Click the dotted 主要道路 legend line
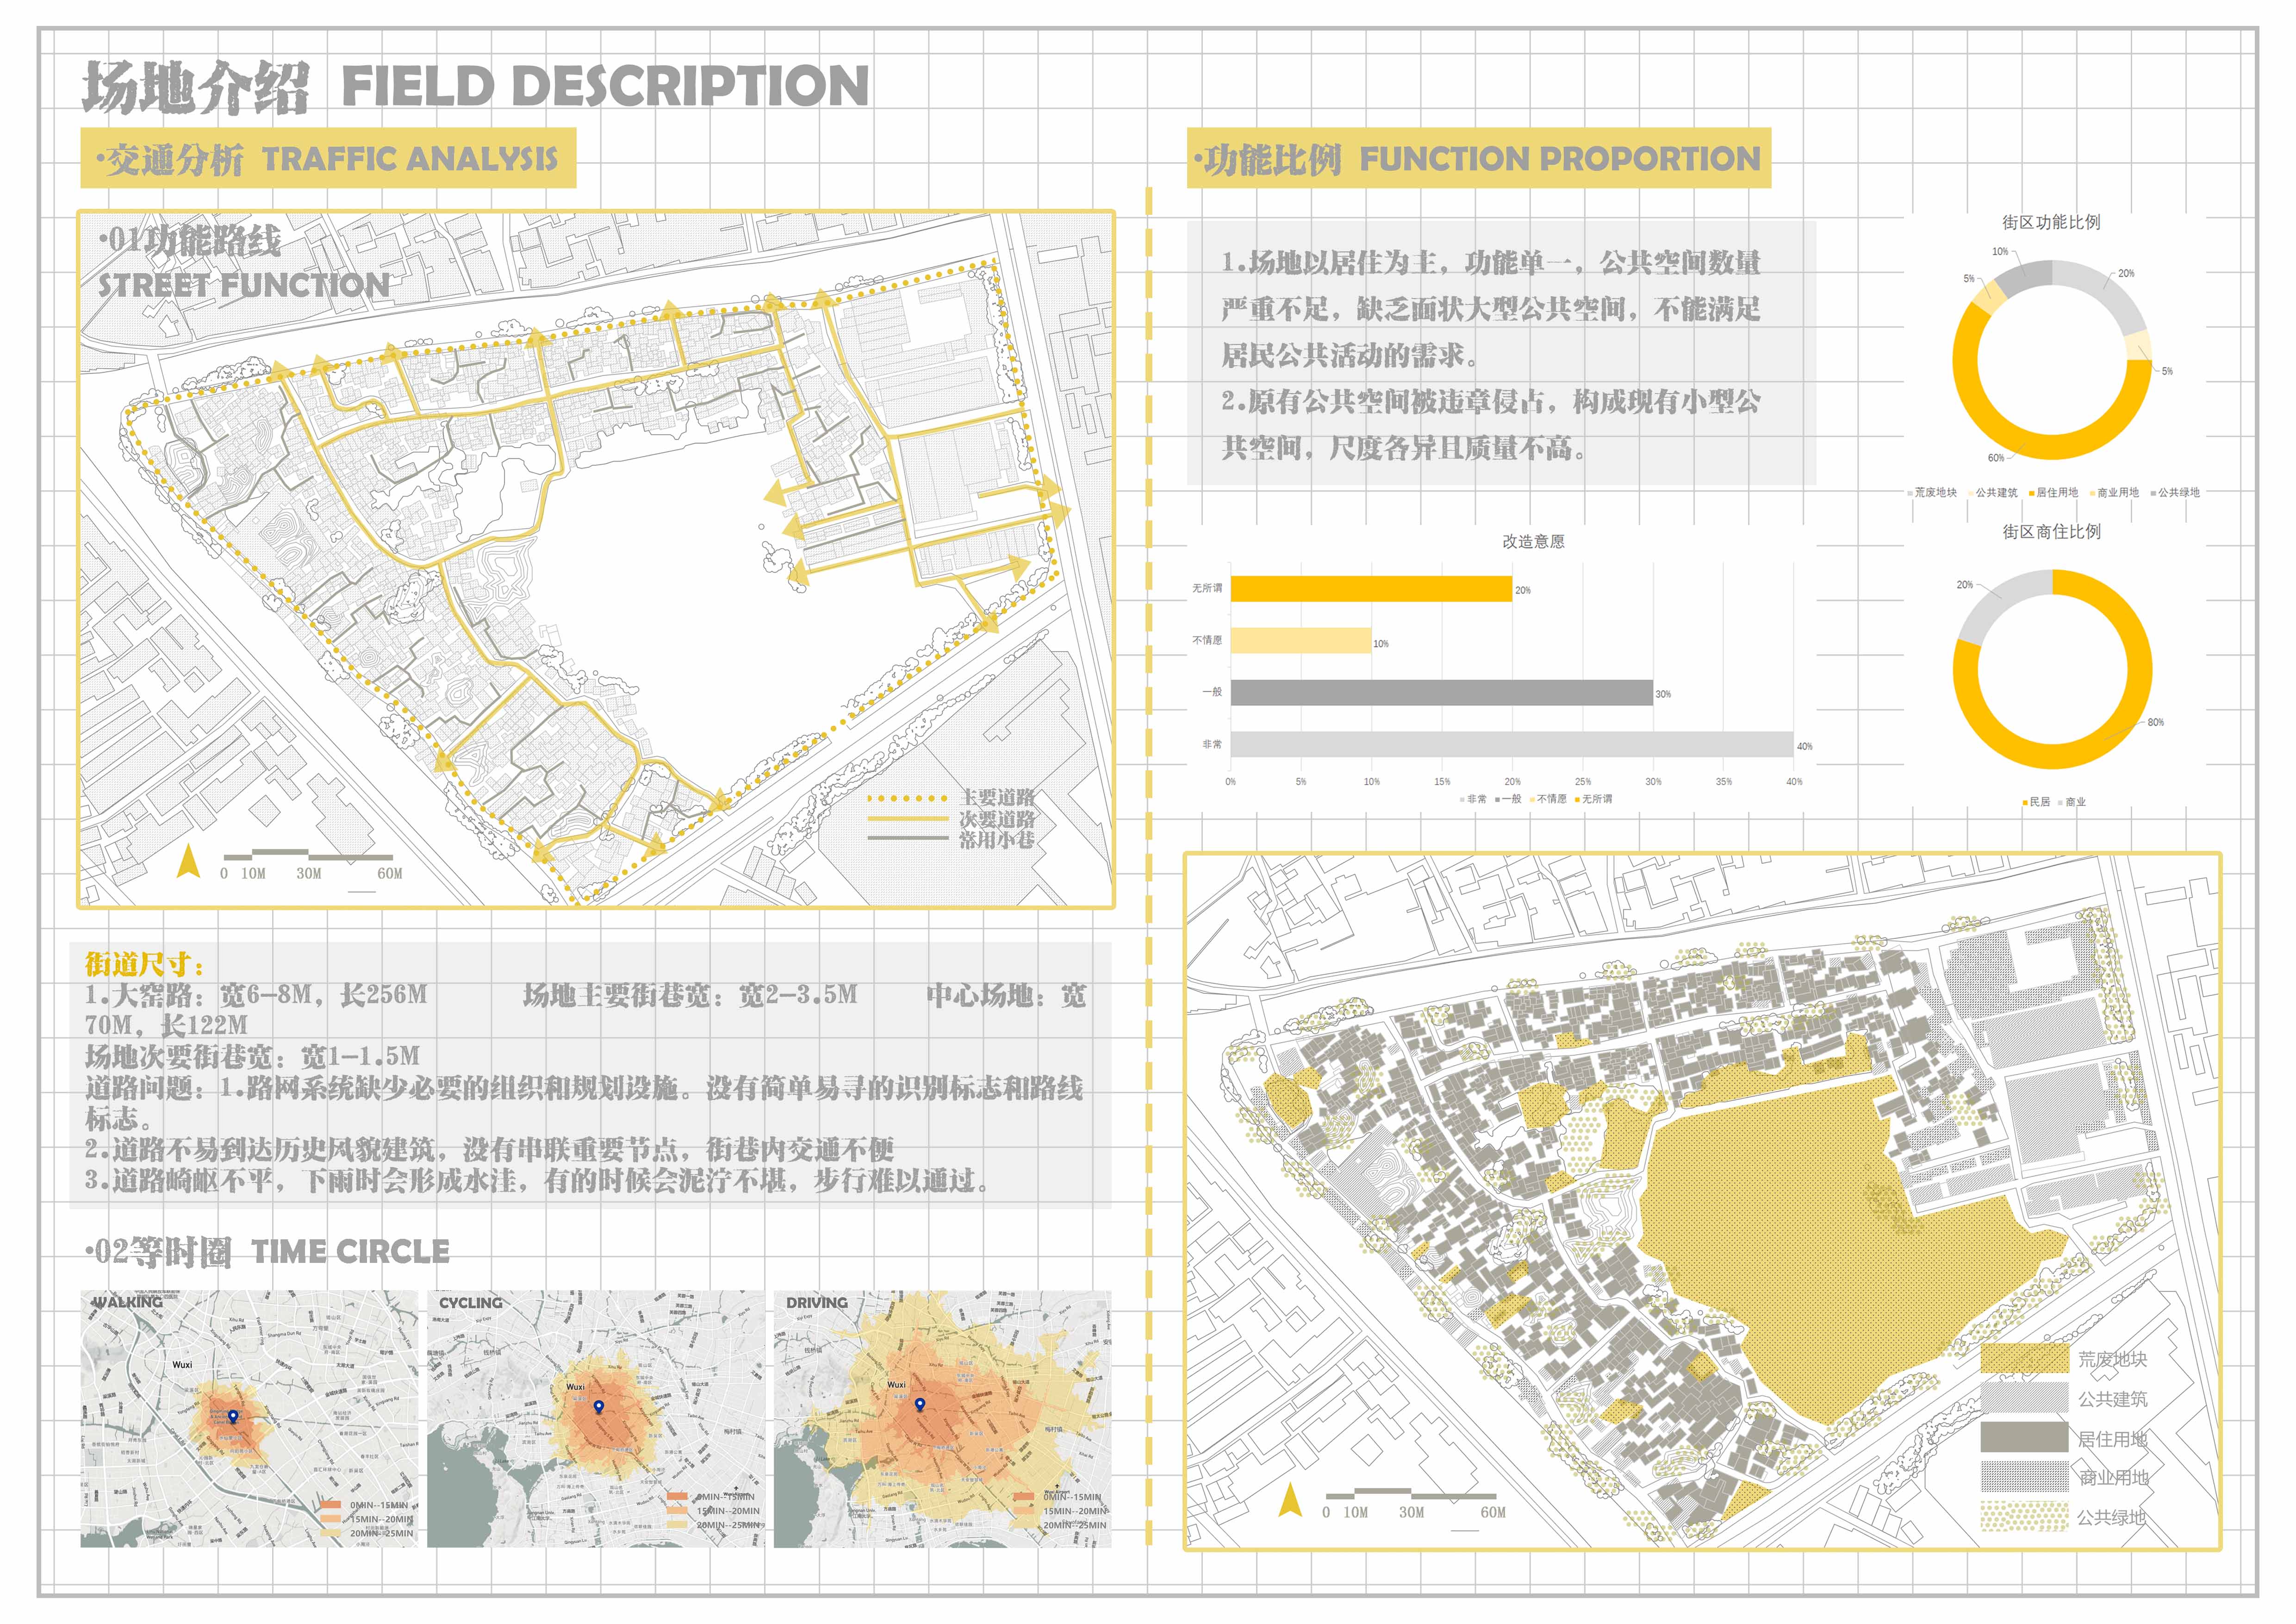 (907, 798)
